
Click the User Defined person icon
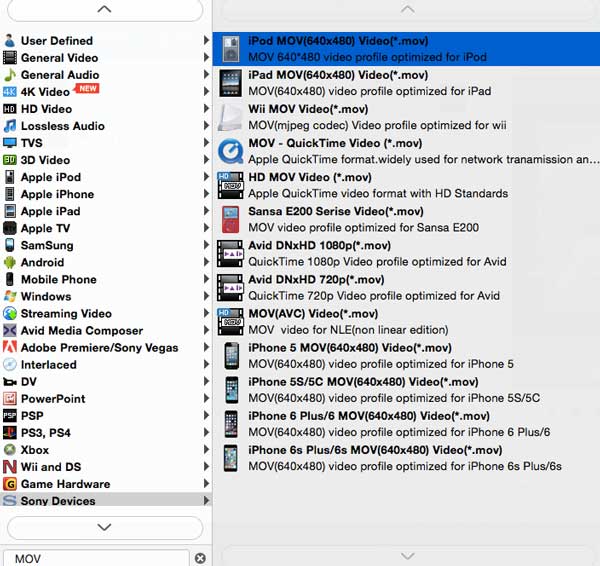(10, 40)
